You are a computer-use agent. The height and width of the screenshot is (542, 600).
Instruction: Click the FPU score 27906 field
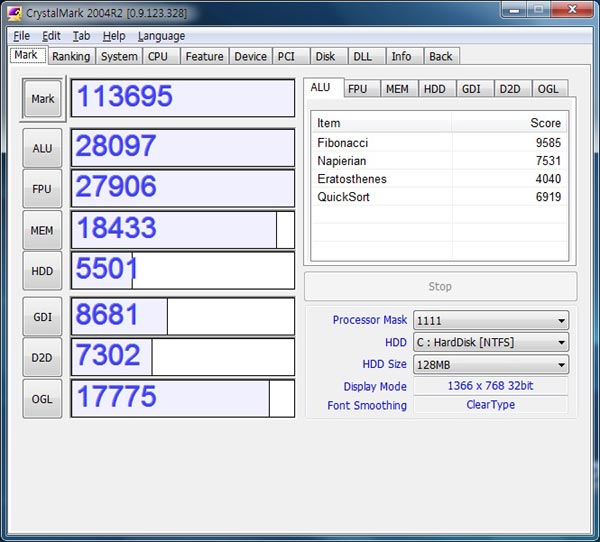183,188
